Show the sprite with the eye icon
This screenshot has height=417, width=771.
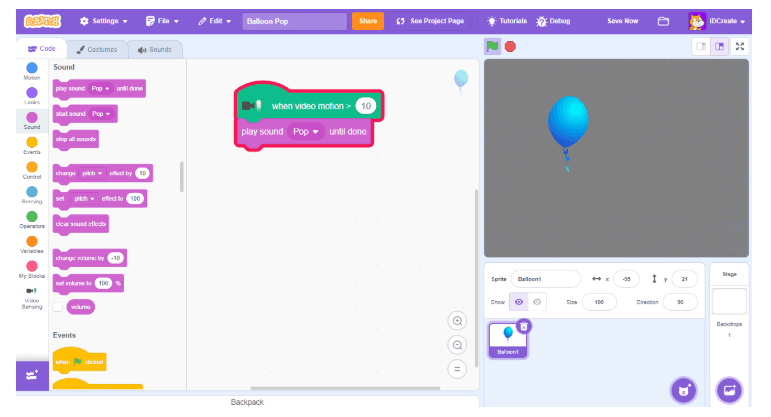tap(519, 302)
